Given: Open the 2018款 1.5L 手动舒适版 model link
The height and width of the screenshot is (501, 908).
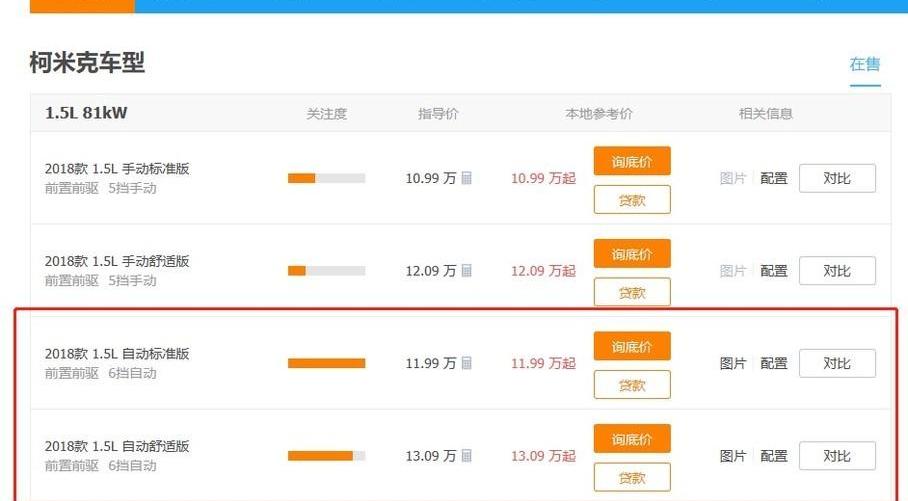Looking at the screenshot, I should pos(117,261).
